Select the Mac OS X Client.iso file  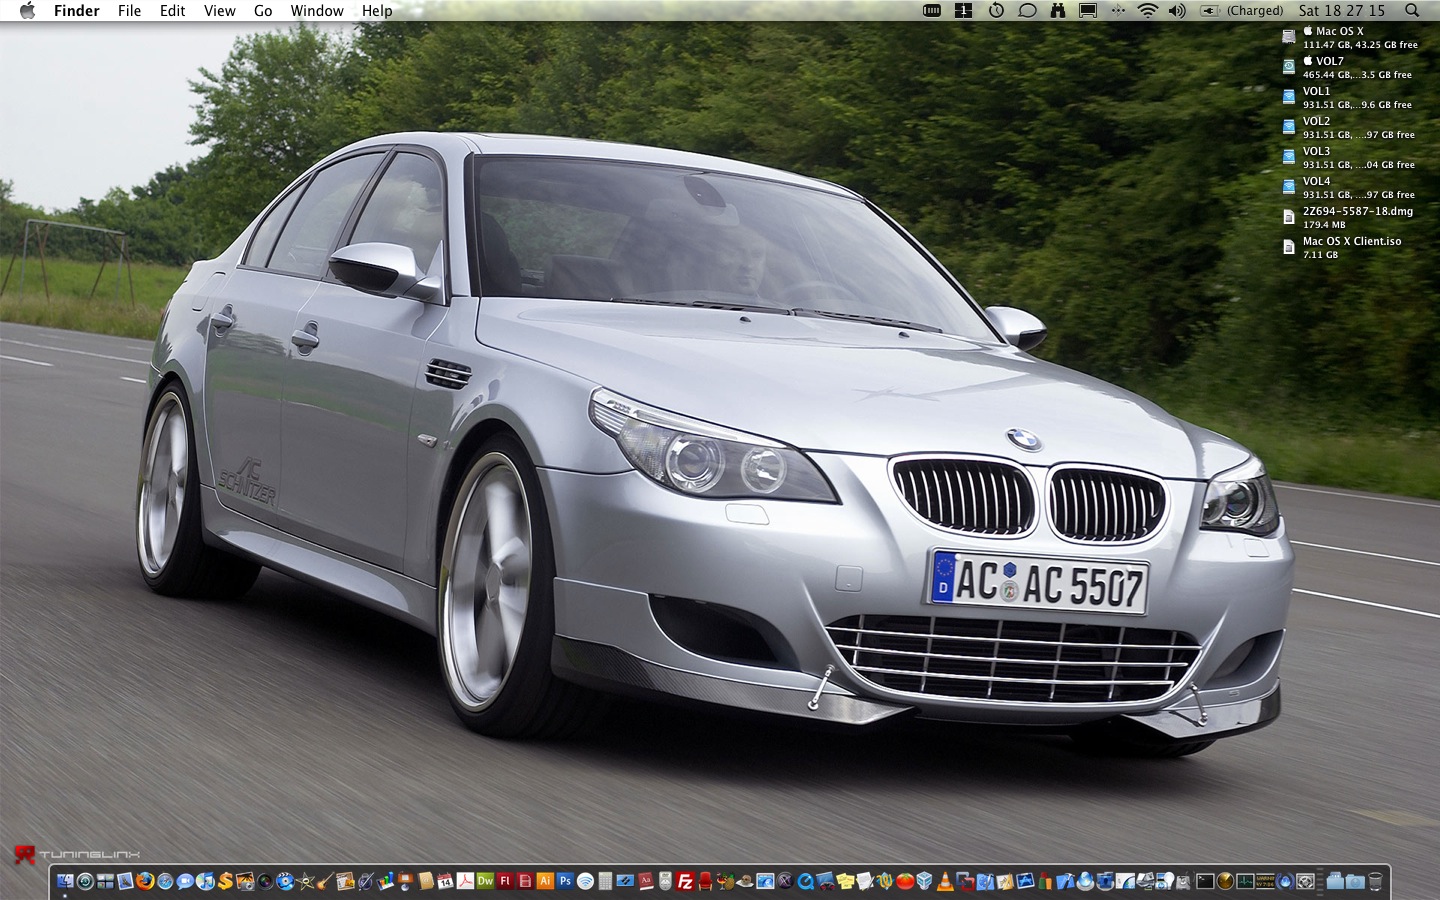[x=1289, y=247]
